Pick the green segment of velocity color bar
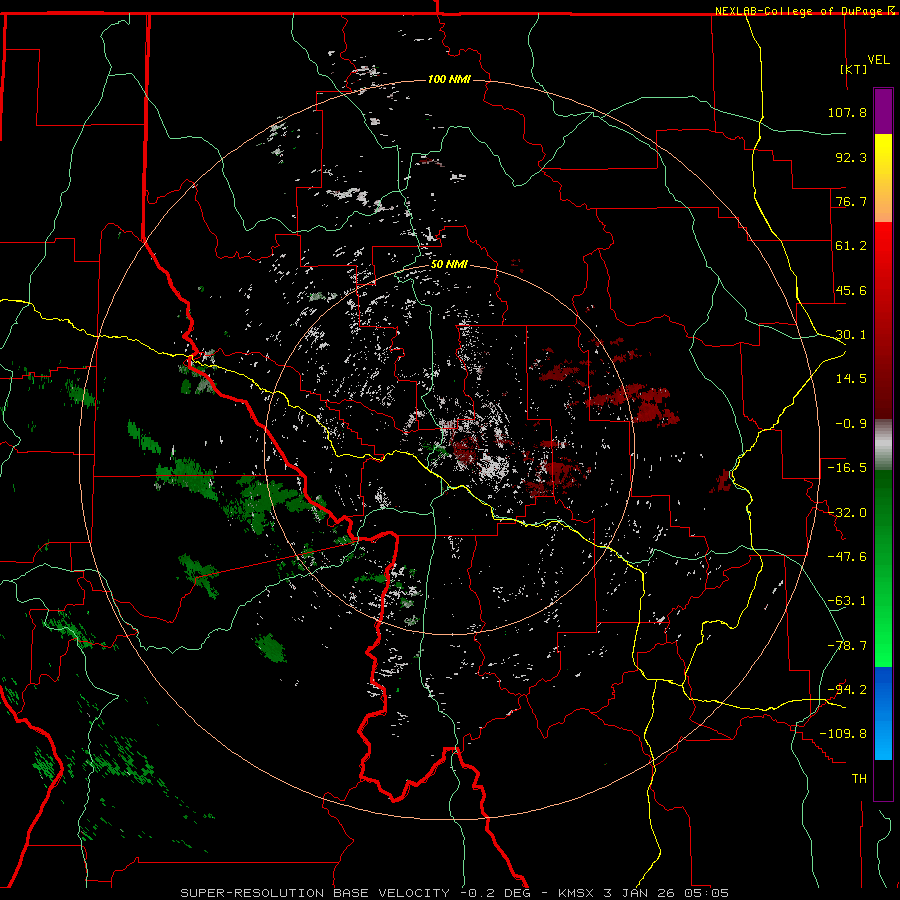 pyautogui.click(x=883, y=568)
